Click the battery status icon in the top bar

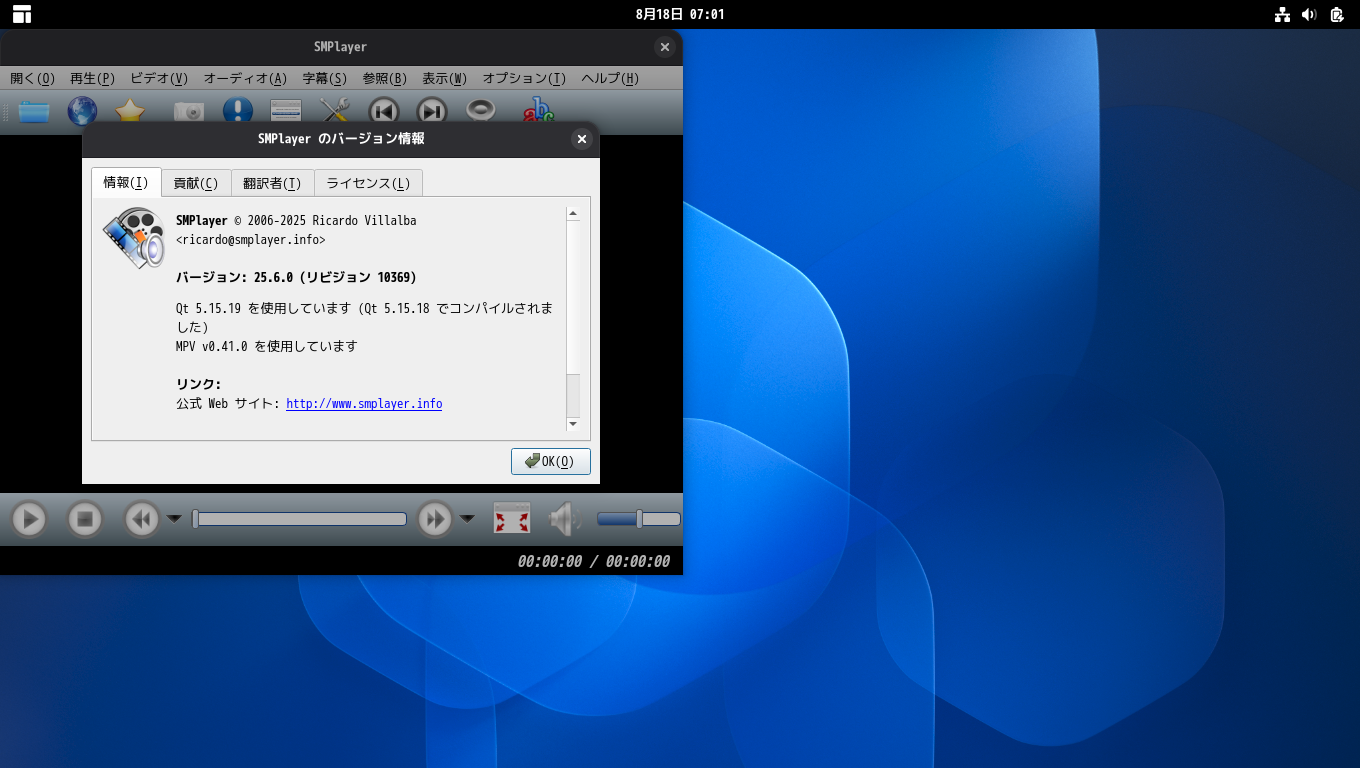tap(1337, 14)
